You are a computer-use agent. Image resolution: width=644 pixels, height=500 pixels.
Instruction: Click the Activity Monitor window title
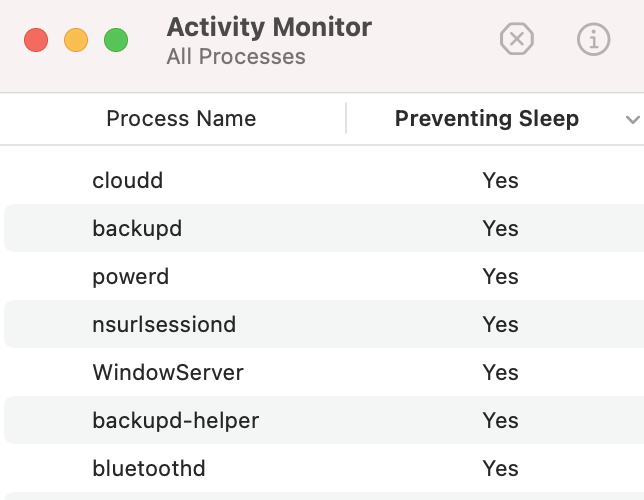(269, 27)
